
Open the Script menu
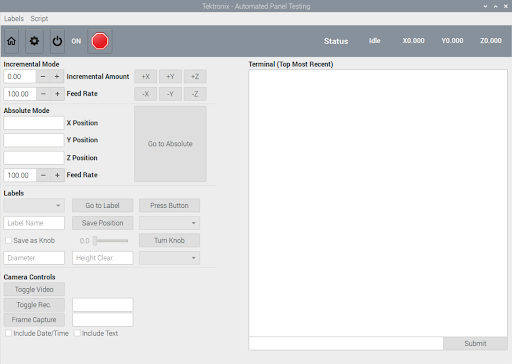[x=39, y=19]
